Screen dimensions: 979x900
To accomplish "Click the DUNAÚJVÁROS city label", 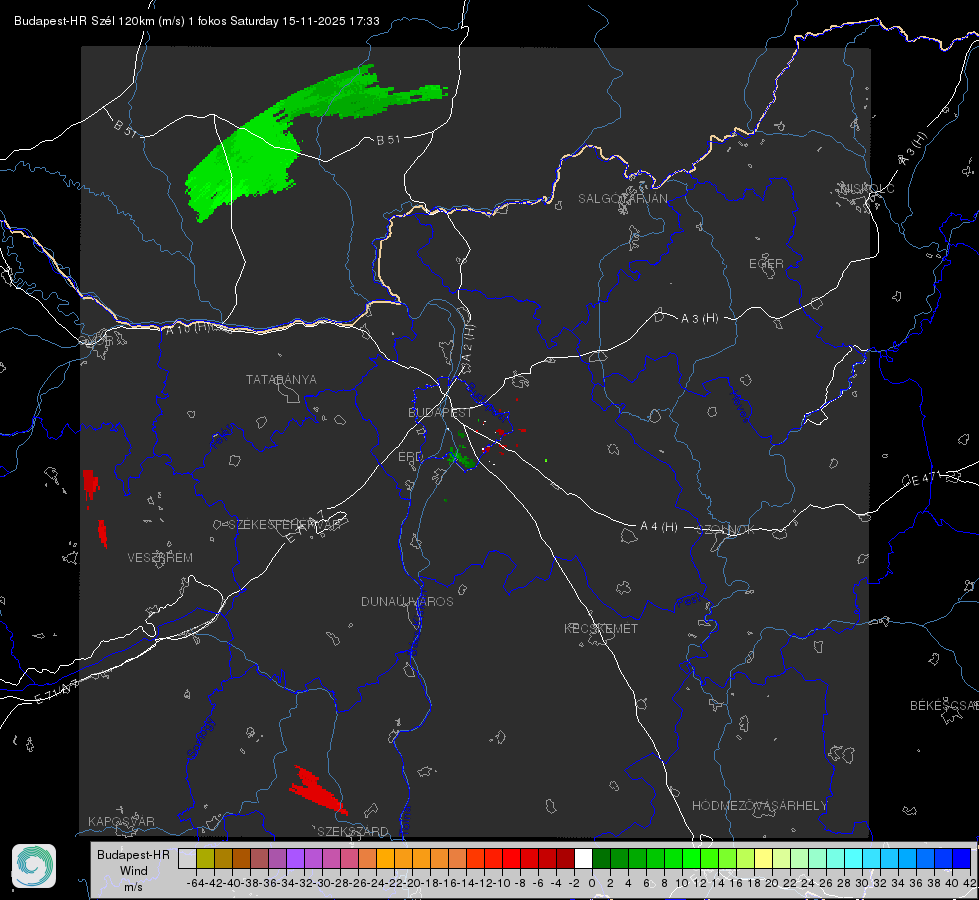I will tap(407, 601).
